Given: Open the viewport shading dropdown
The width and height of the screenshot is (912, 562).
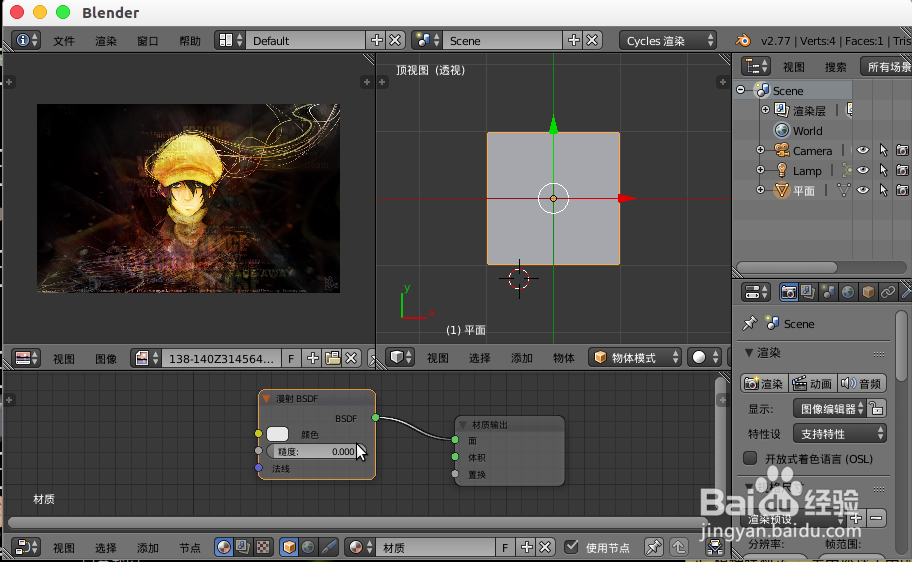Looking at the screenshot, I should [704, 357].
